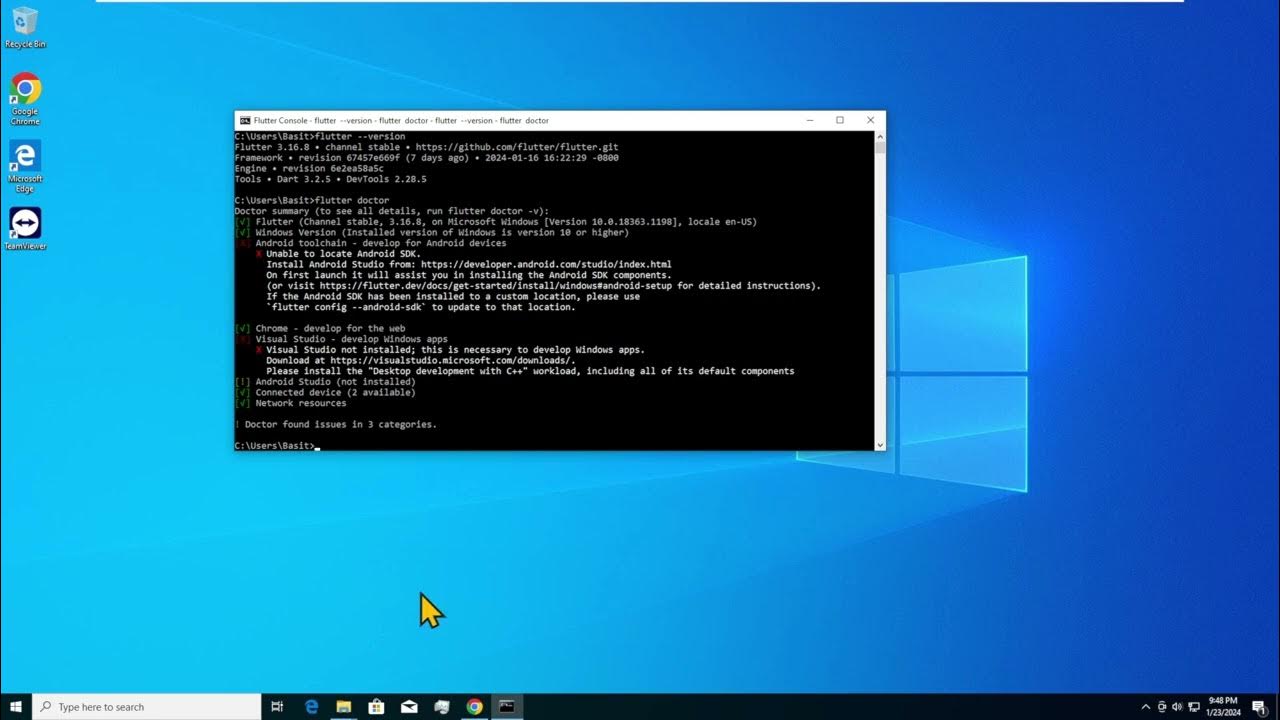Open Task View from the taskbar

coord(278,707)
